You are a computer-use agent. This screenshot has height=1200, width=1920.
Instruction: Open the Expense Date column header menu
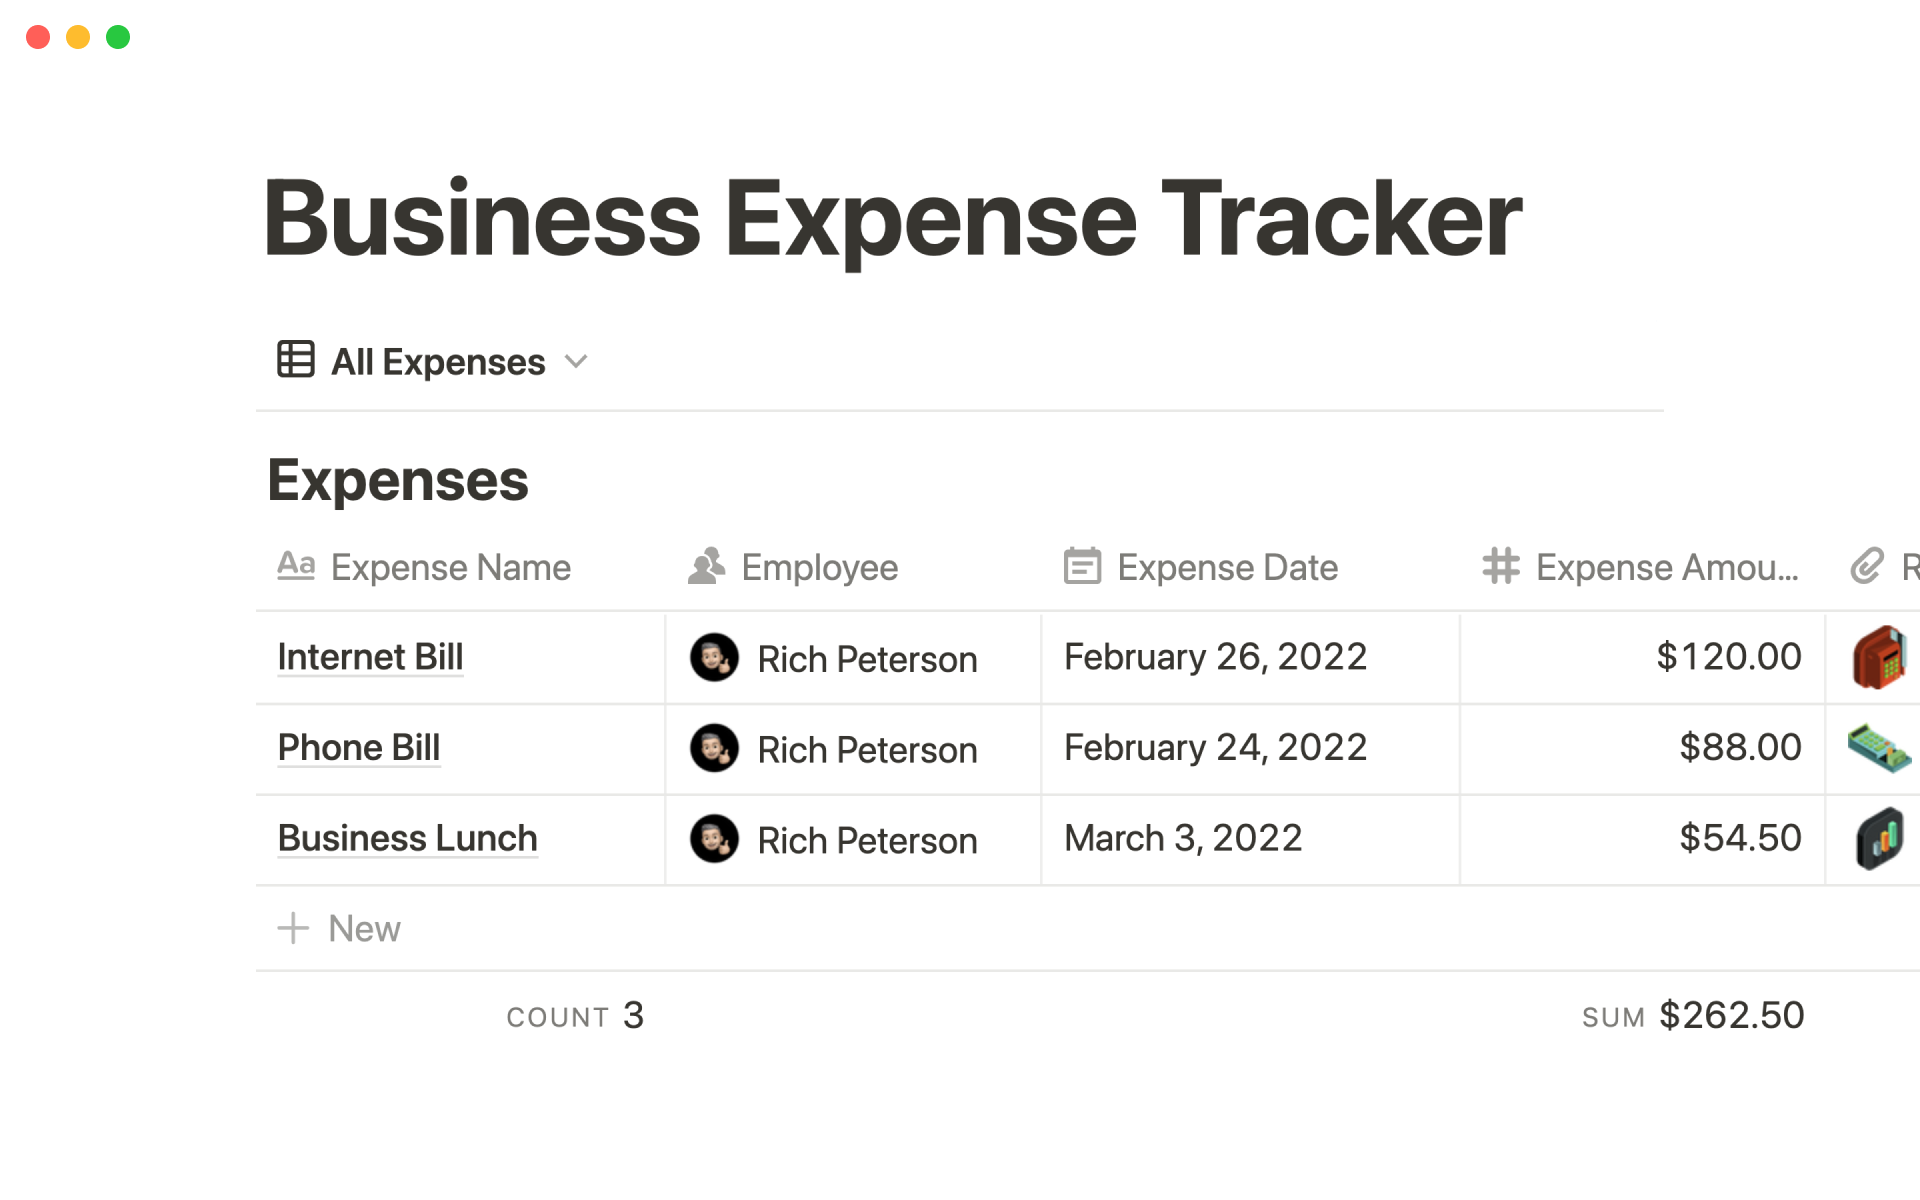click(x=1228, y=566)
